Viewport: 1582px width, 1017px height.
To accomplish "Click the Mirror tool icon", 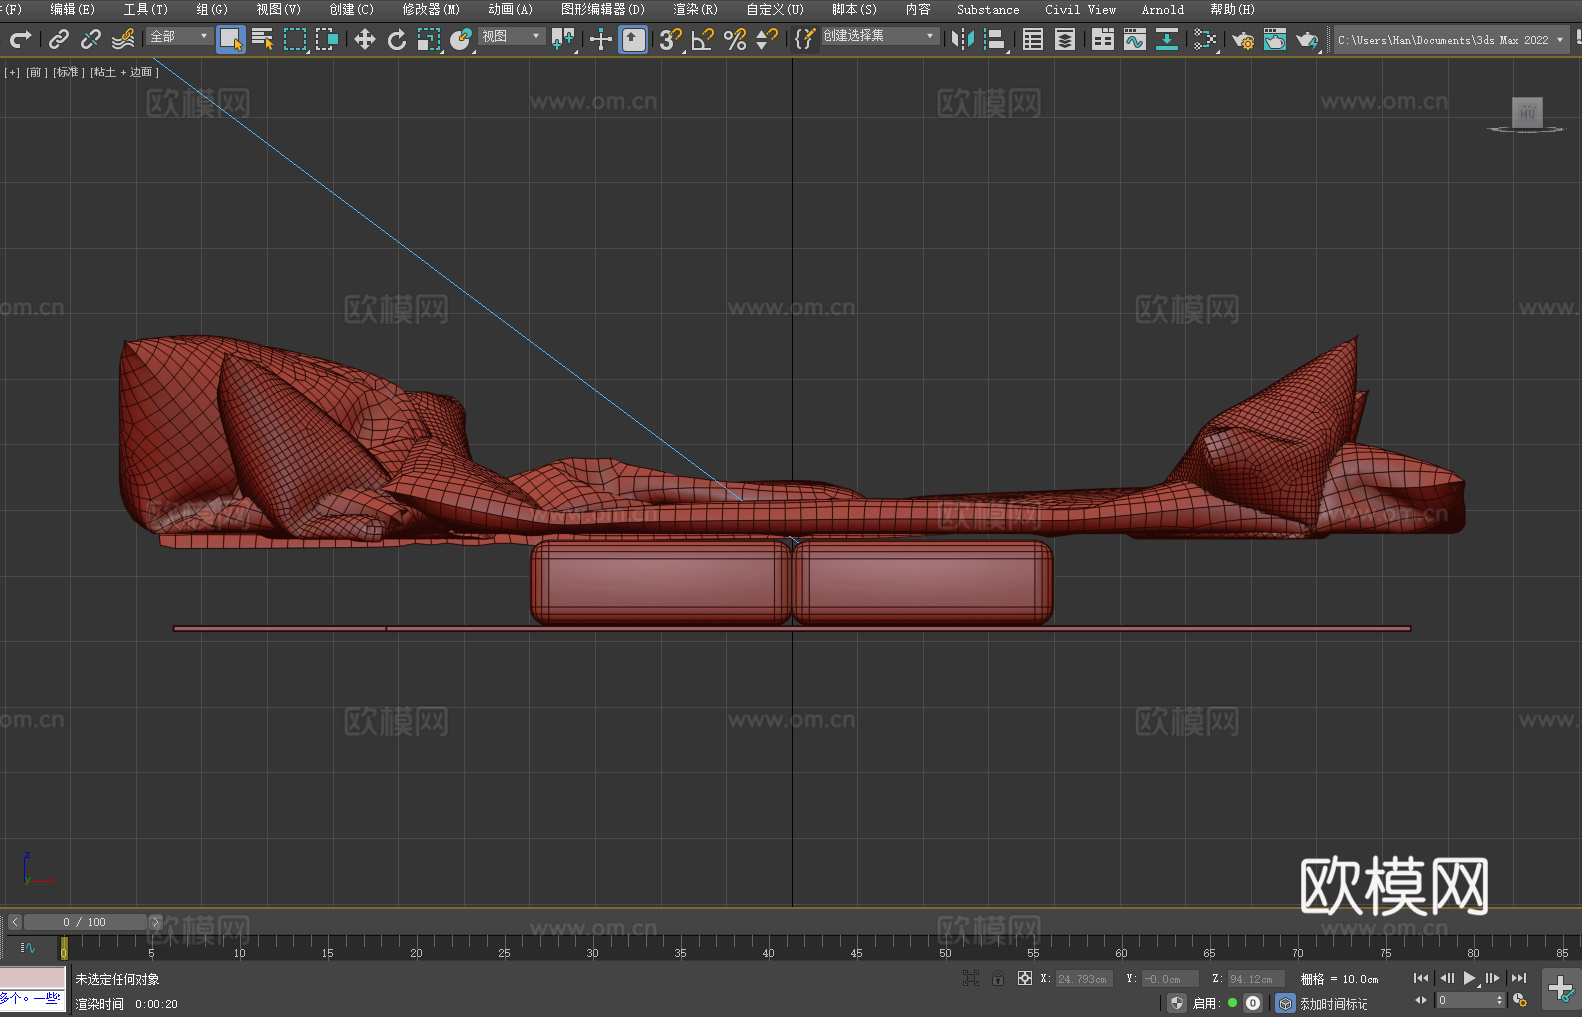I will click(x=962, y=39).
